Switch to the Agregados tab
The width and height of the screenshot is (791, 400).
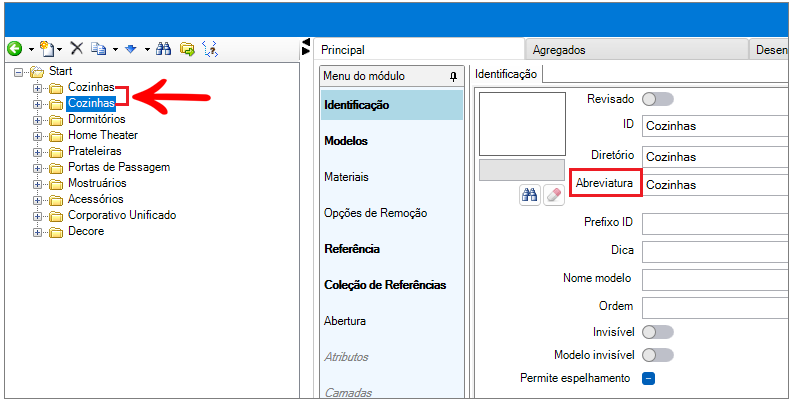pos(636,50)
